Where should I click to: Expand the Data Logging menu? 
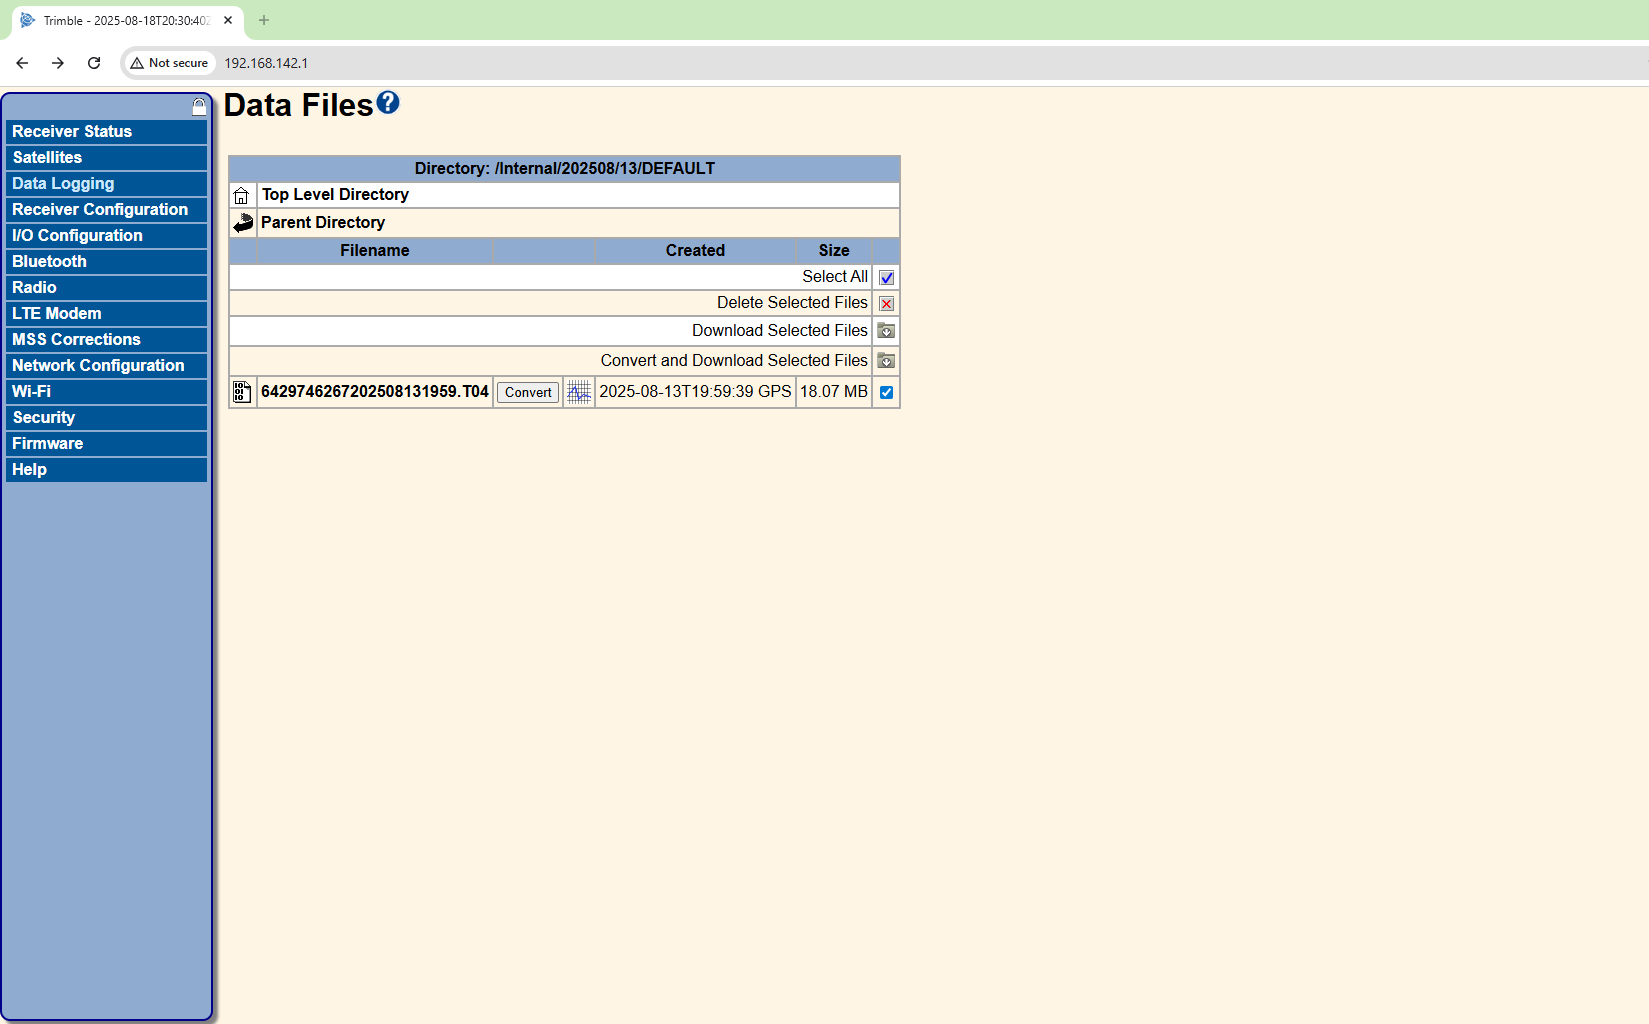click(x=63, y=184)
